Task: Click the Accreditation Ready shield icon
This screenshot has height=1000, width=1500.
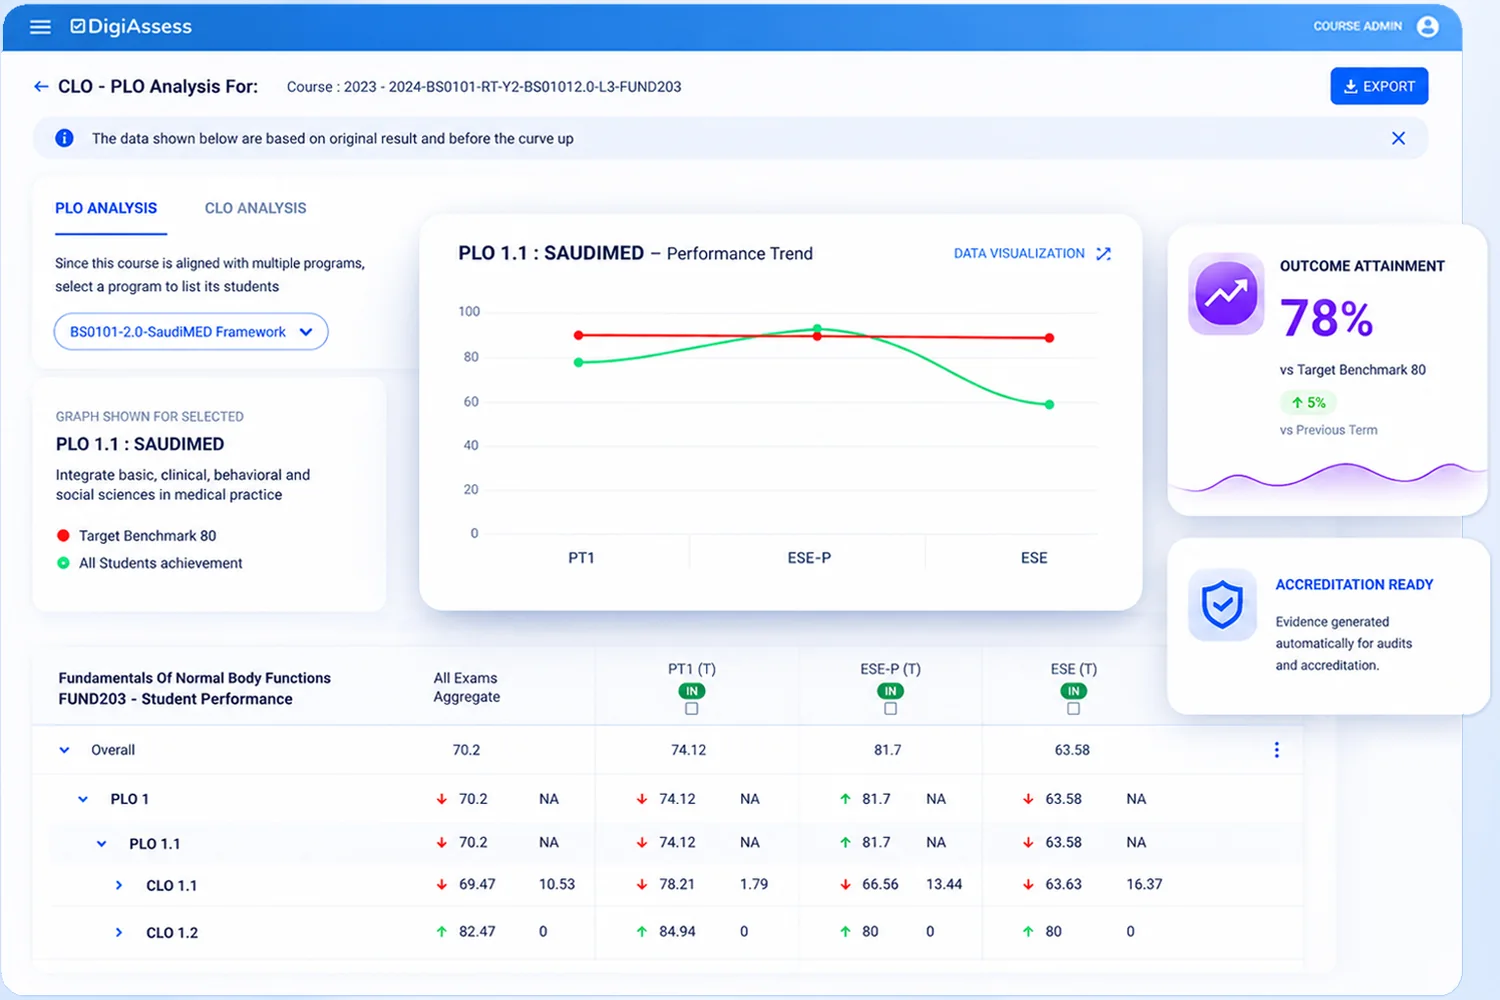Action: 1222,605
